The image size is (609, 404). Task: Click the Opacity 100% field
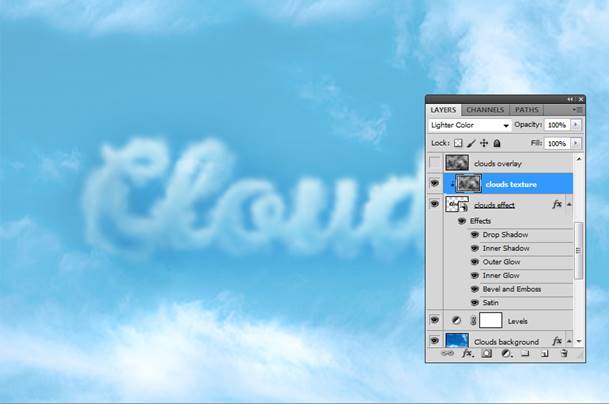pos(557,125)
